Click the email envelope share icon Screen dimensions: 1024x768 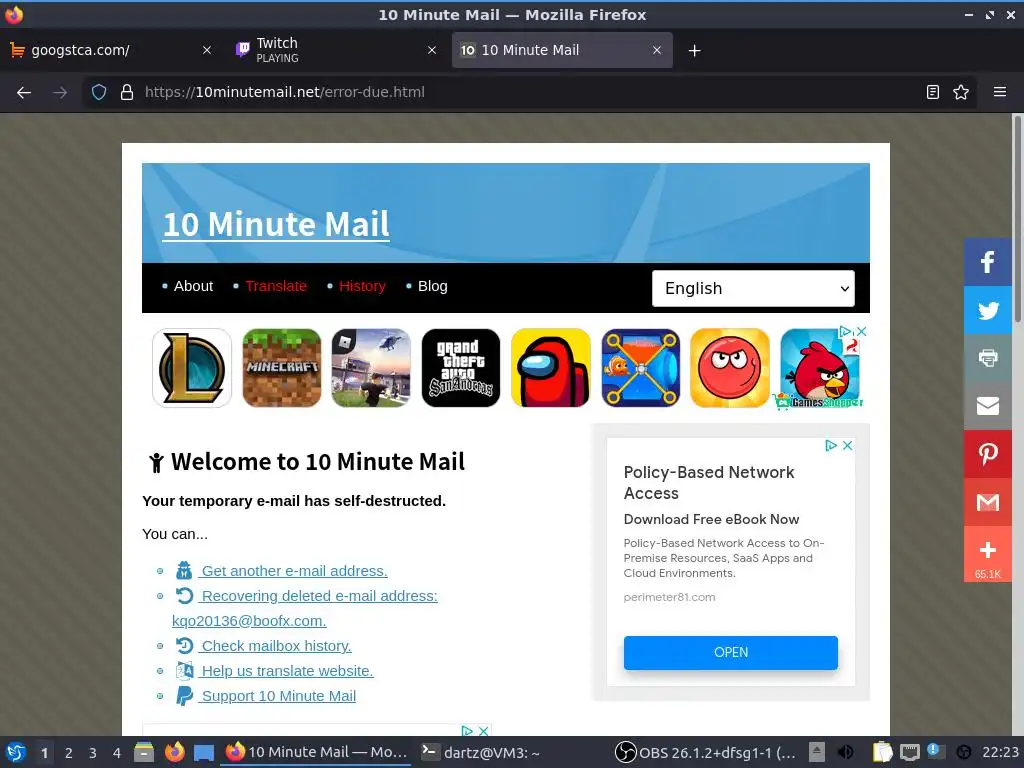(987, 406)
